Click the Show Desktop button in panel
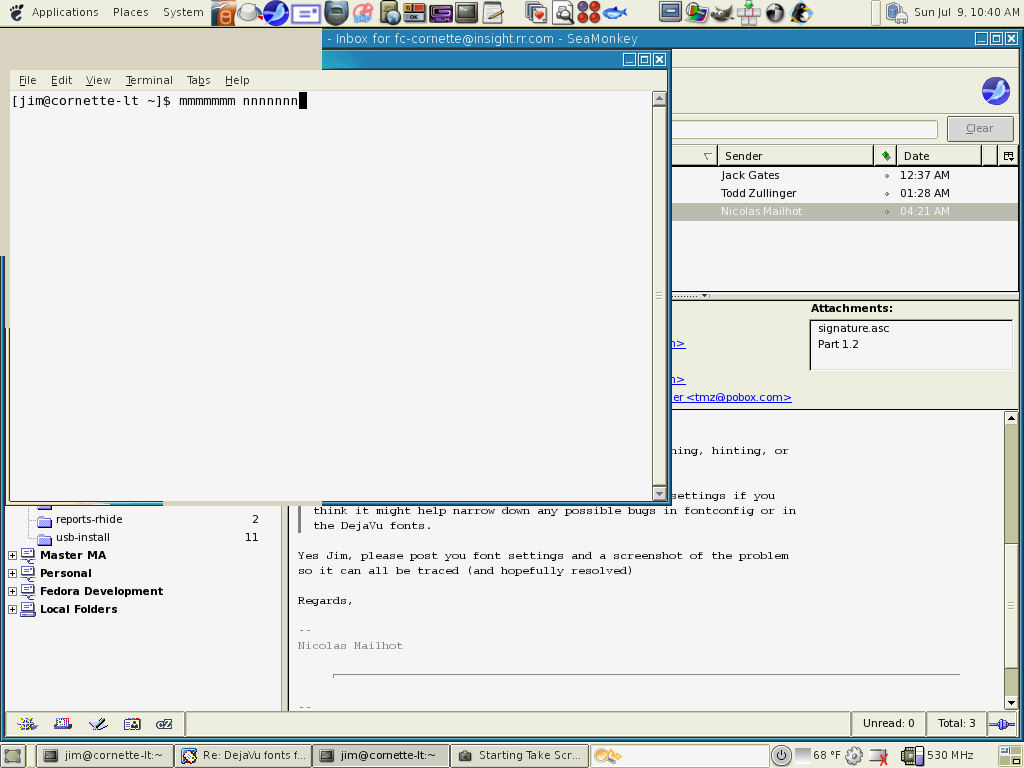Image resolution: width=1024 pixels, height=768 pixels. pos(13,755)
